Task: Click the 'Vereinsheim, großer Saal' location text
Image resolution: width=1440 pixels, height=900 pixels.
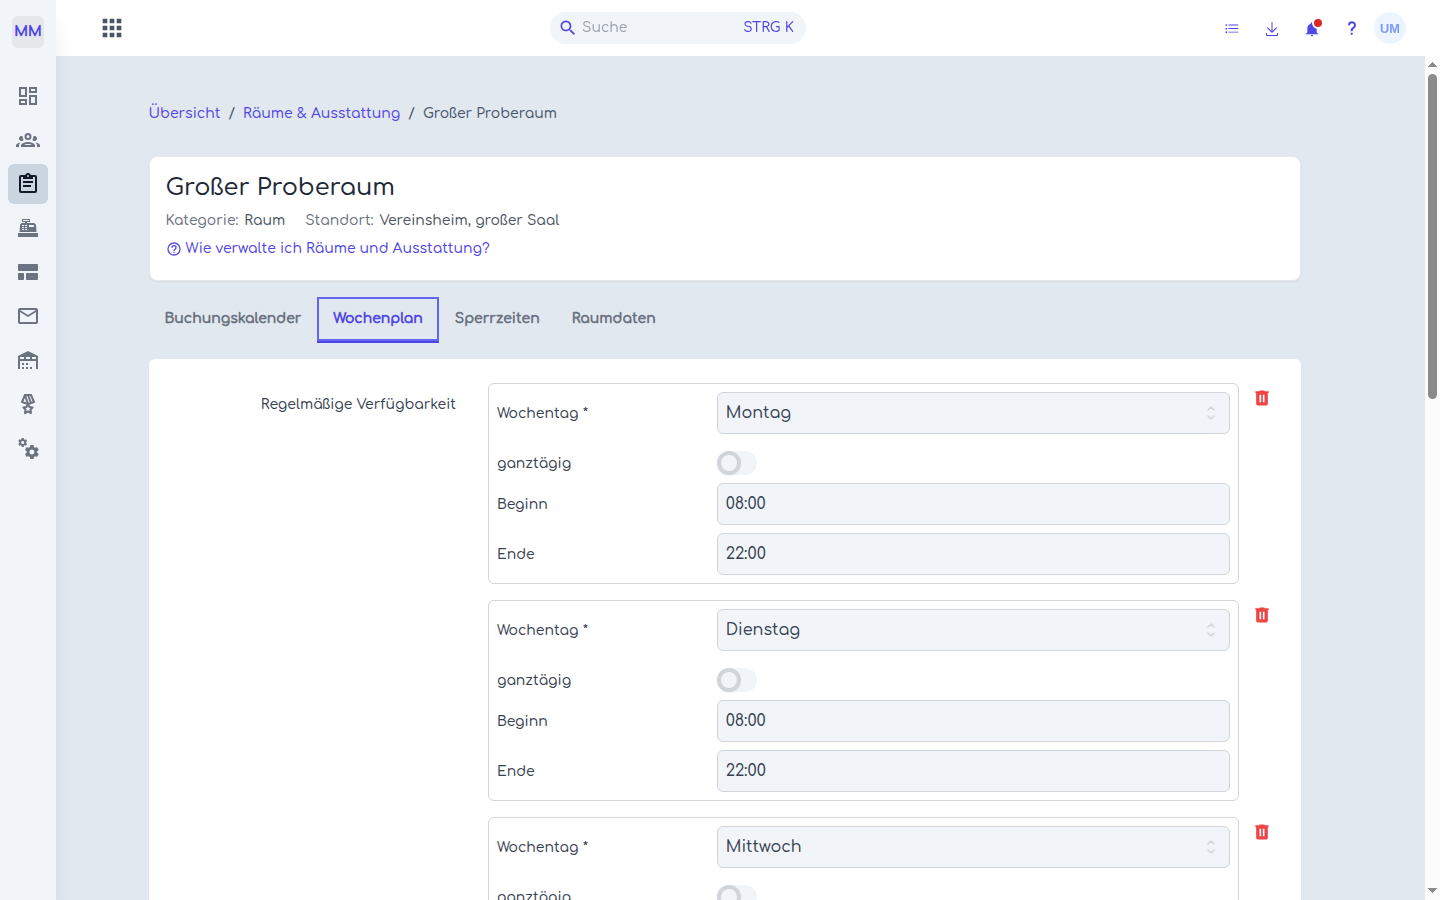Action: tap(469, 220)
